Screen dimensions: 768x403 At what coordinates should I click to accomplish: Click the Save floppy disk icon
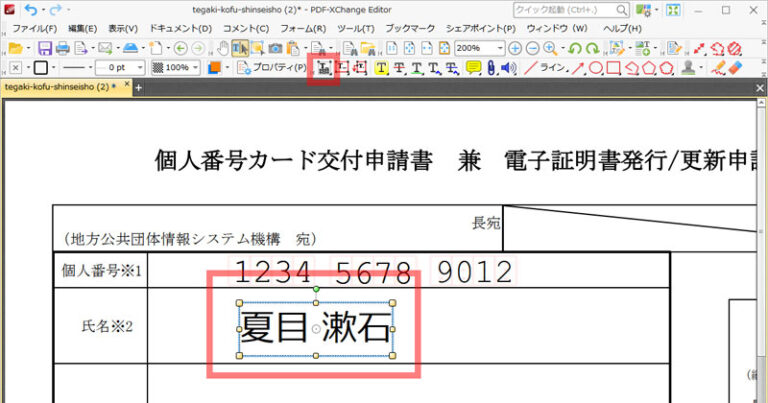point(44,48)
